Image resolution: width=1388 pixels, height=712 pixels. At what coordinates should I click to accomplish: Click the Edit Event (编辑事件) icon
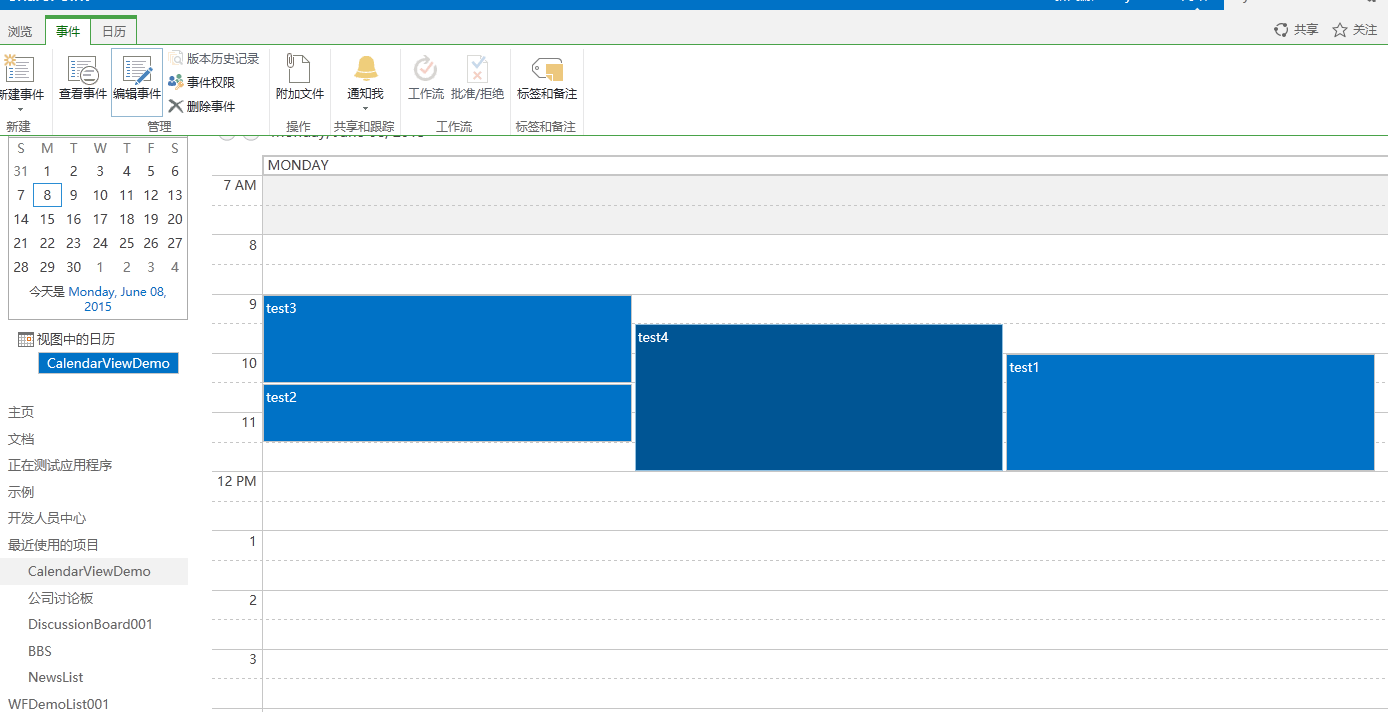click(137, 70)
